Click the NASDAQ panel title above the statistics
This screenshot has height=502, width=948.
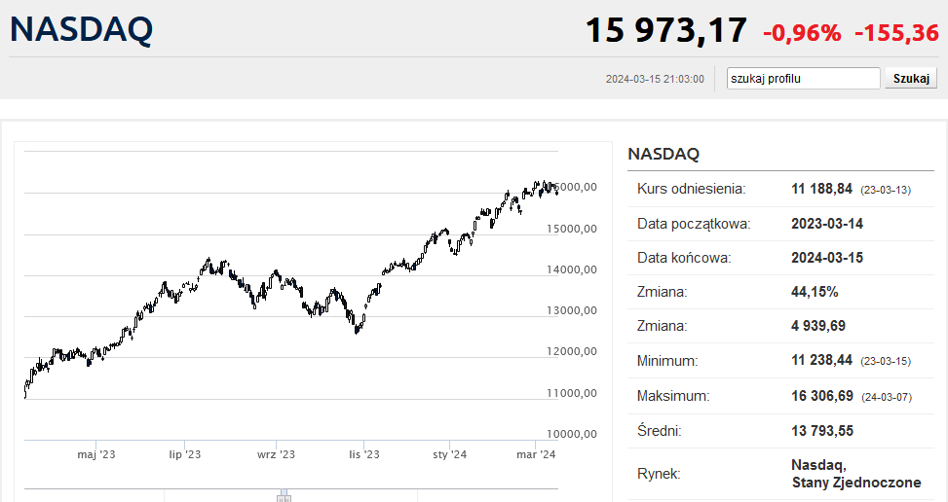coord(663,154)
